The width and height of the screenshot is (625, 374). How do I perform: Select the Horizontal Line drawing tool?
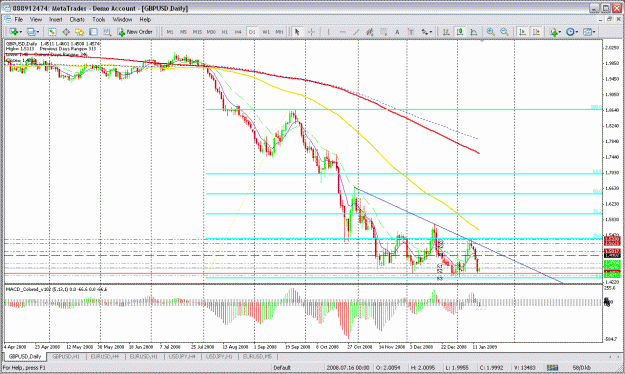pyautogui.click(x=342, y=32)
